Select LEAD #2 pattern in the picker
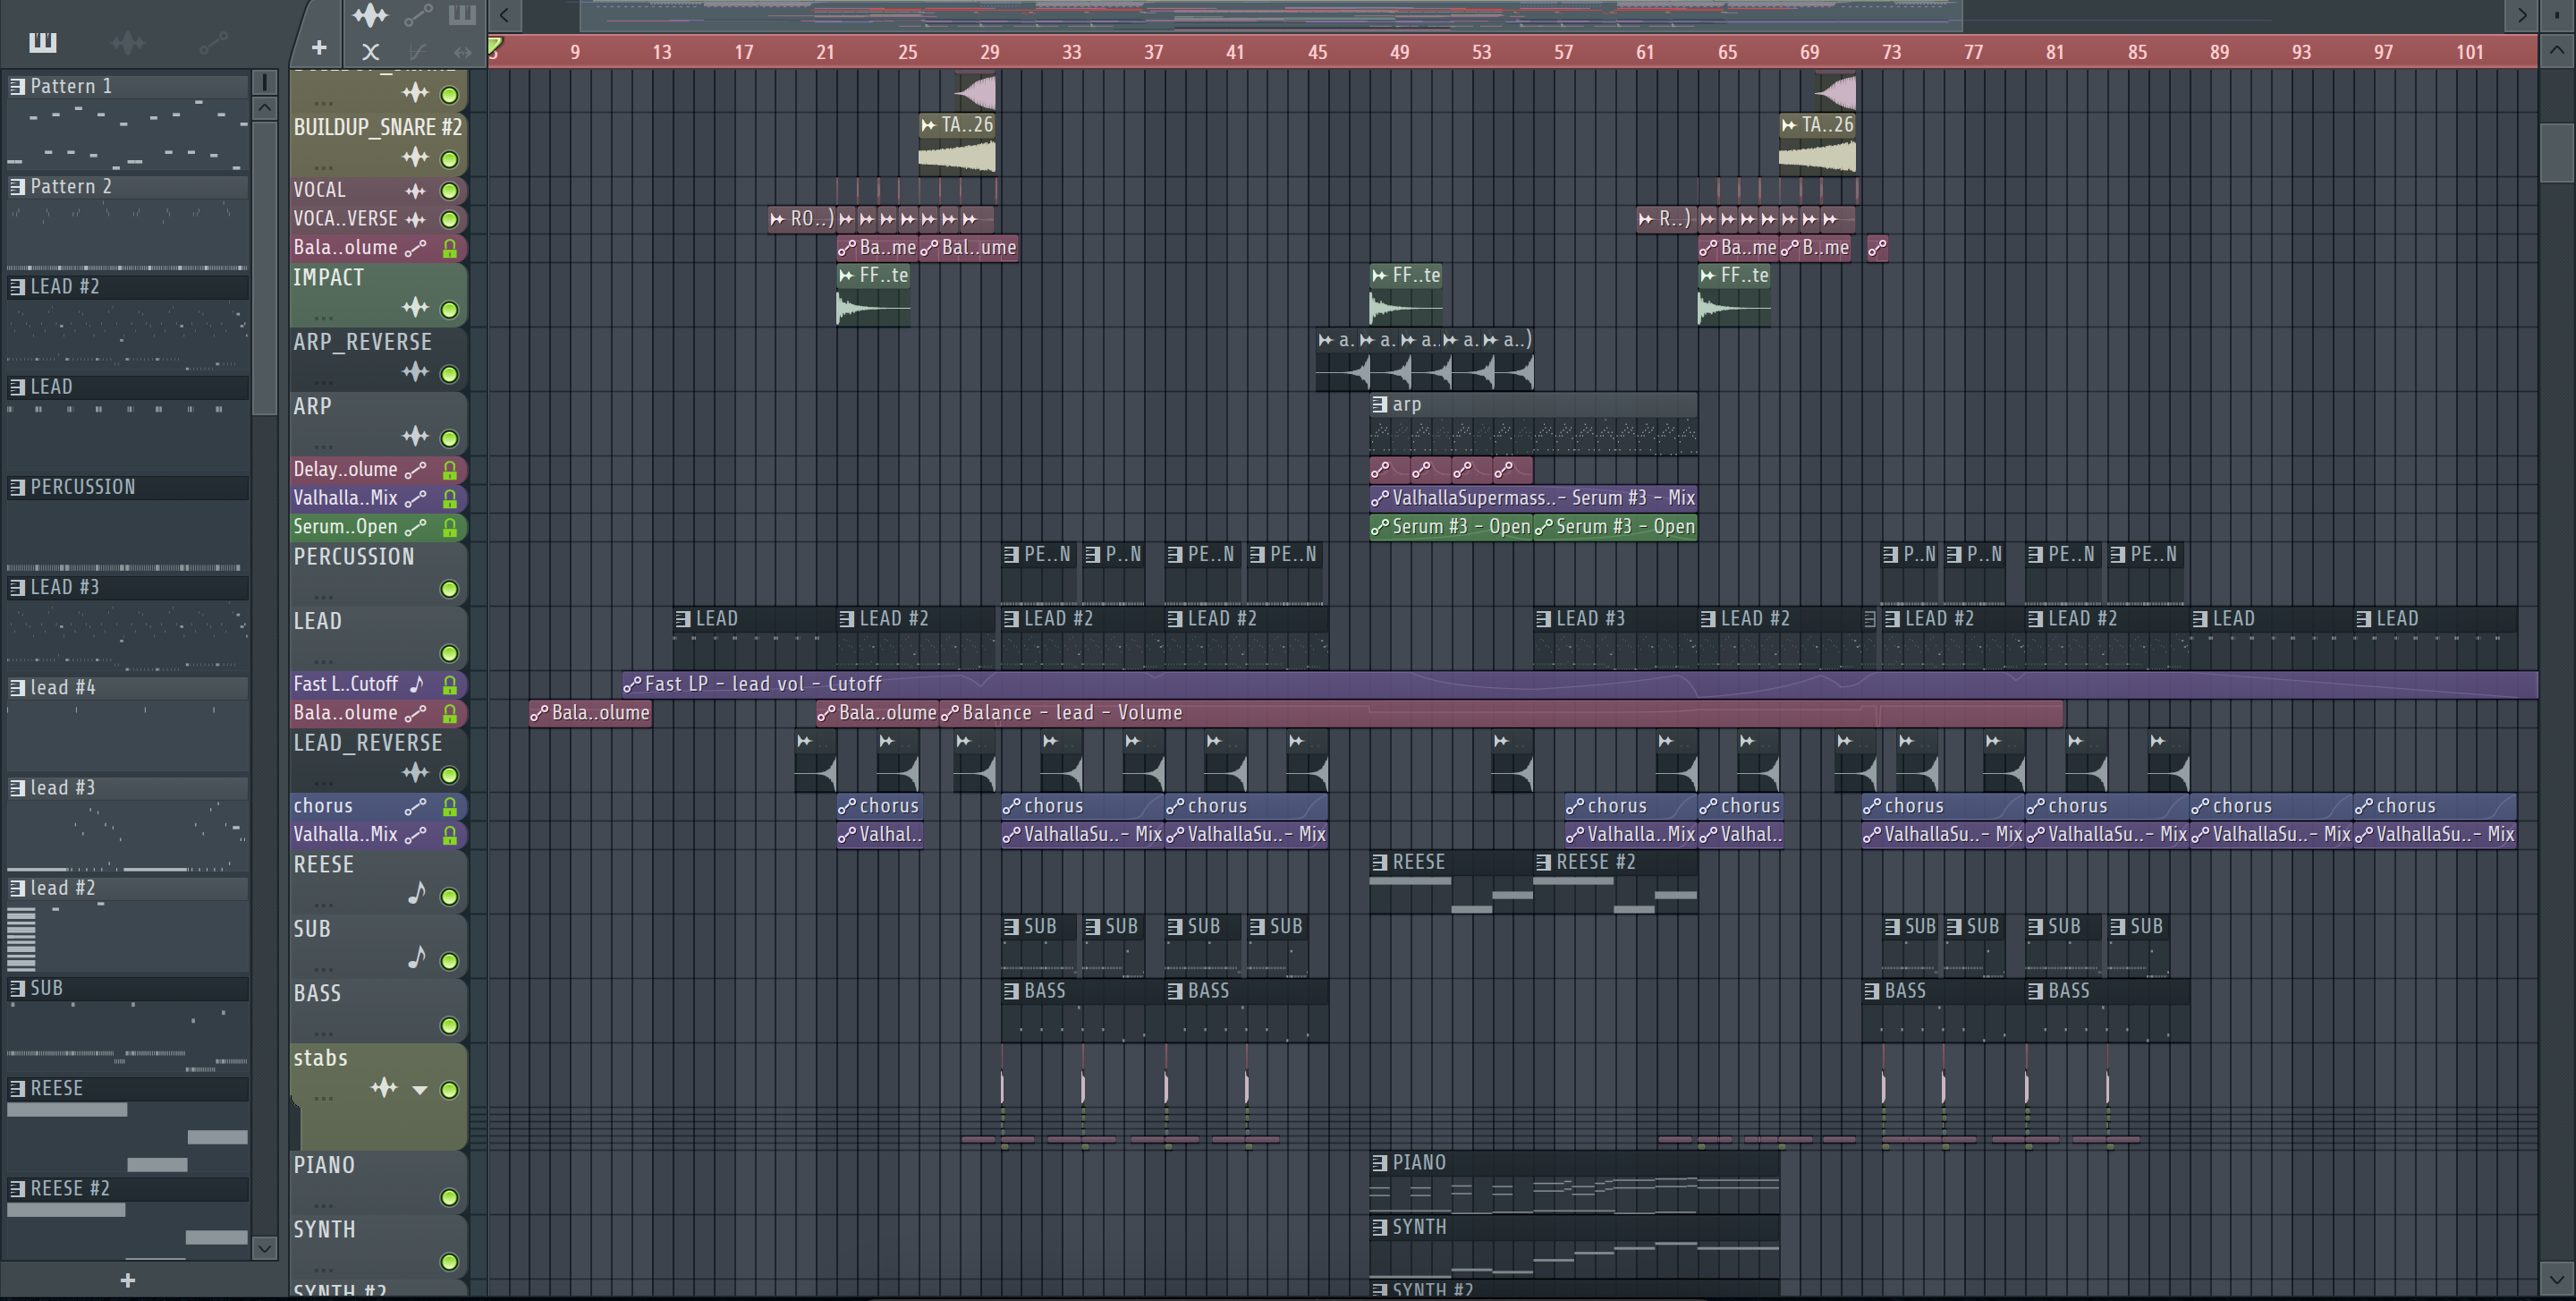The height and width of the screenshot is (1301, 2576). 128,286
